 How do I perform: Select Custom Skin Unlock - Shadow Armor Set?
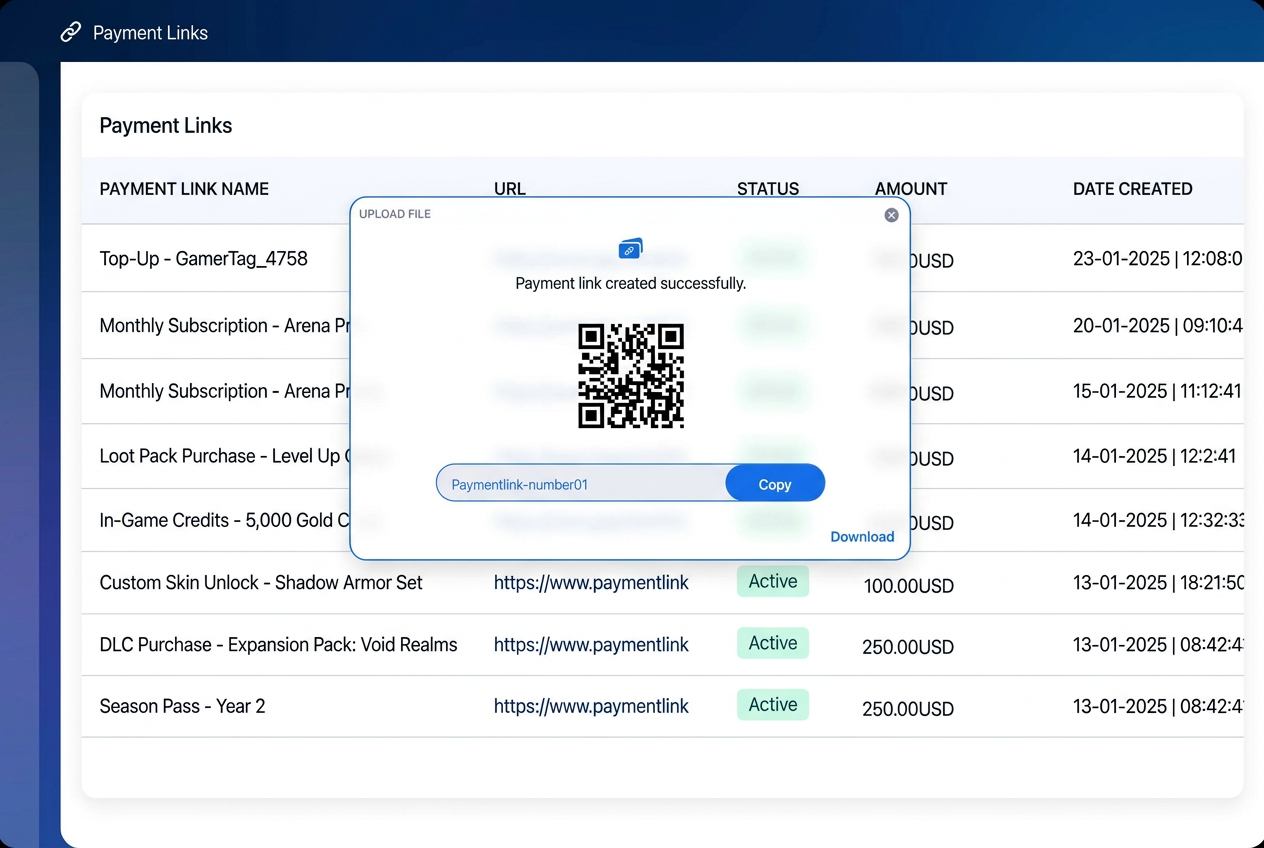click(x=261, y=583)
